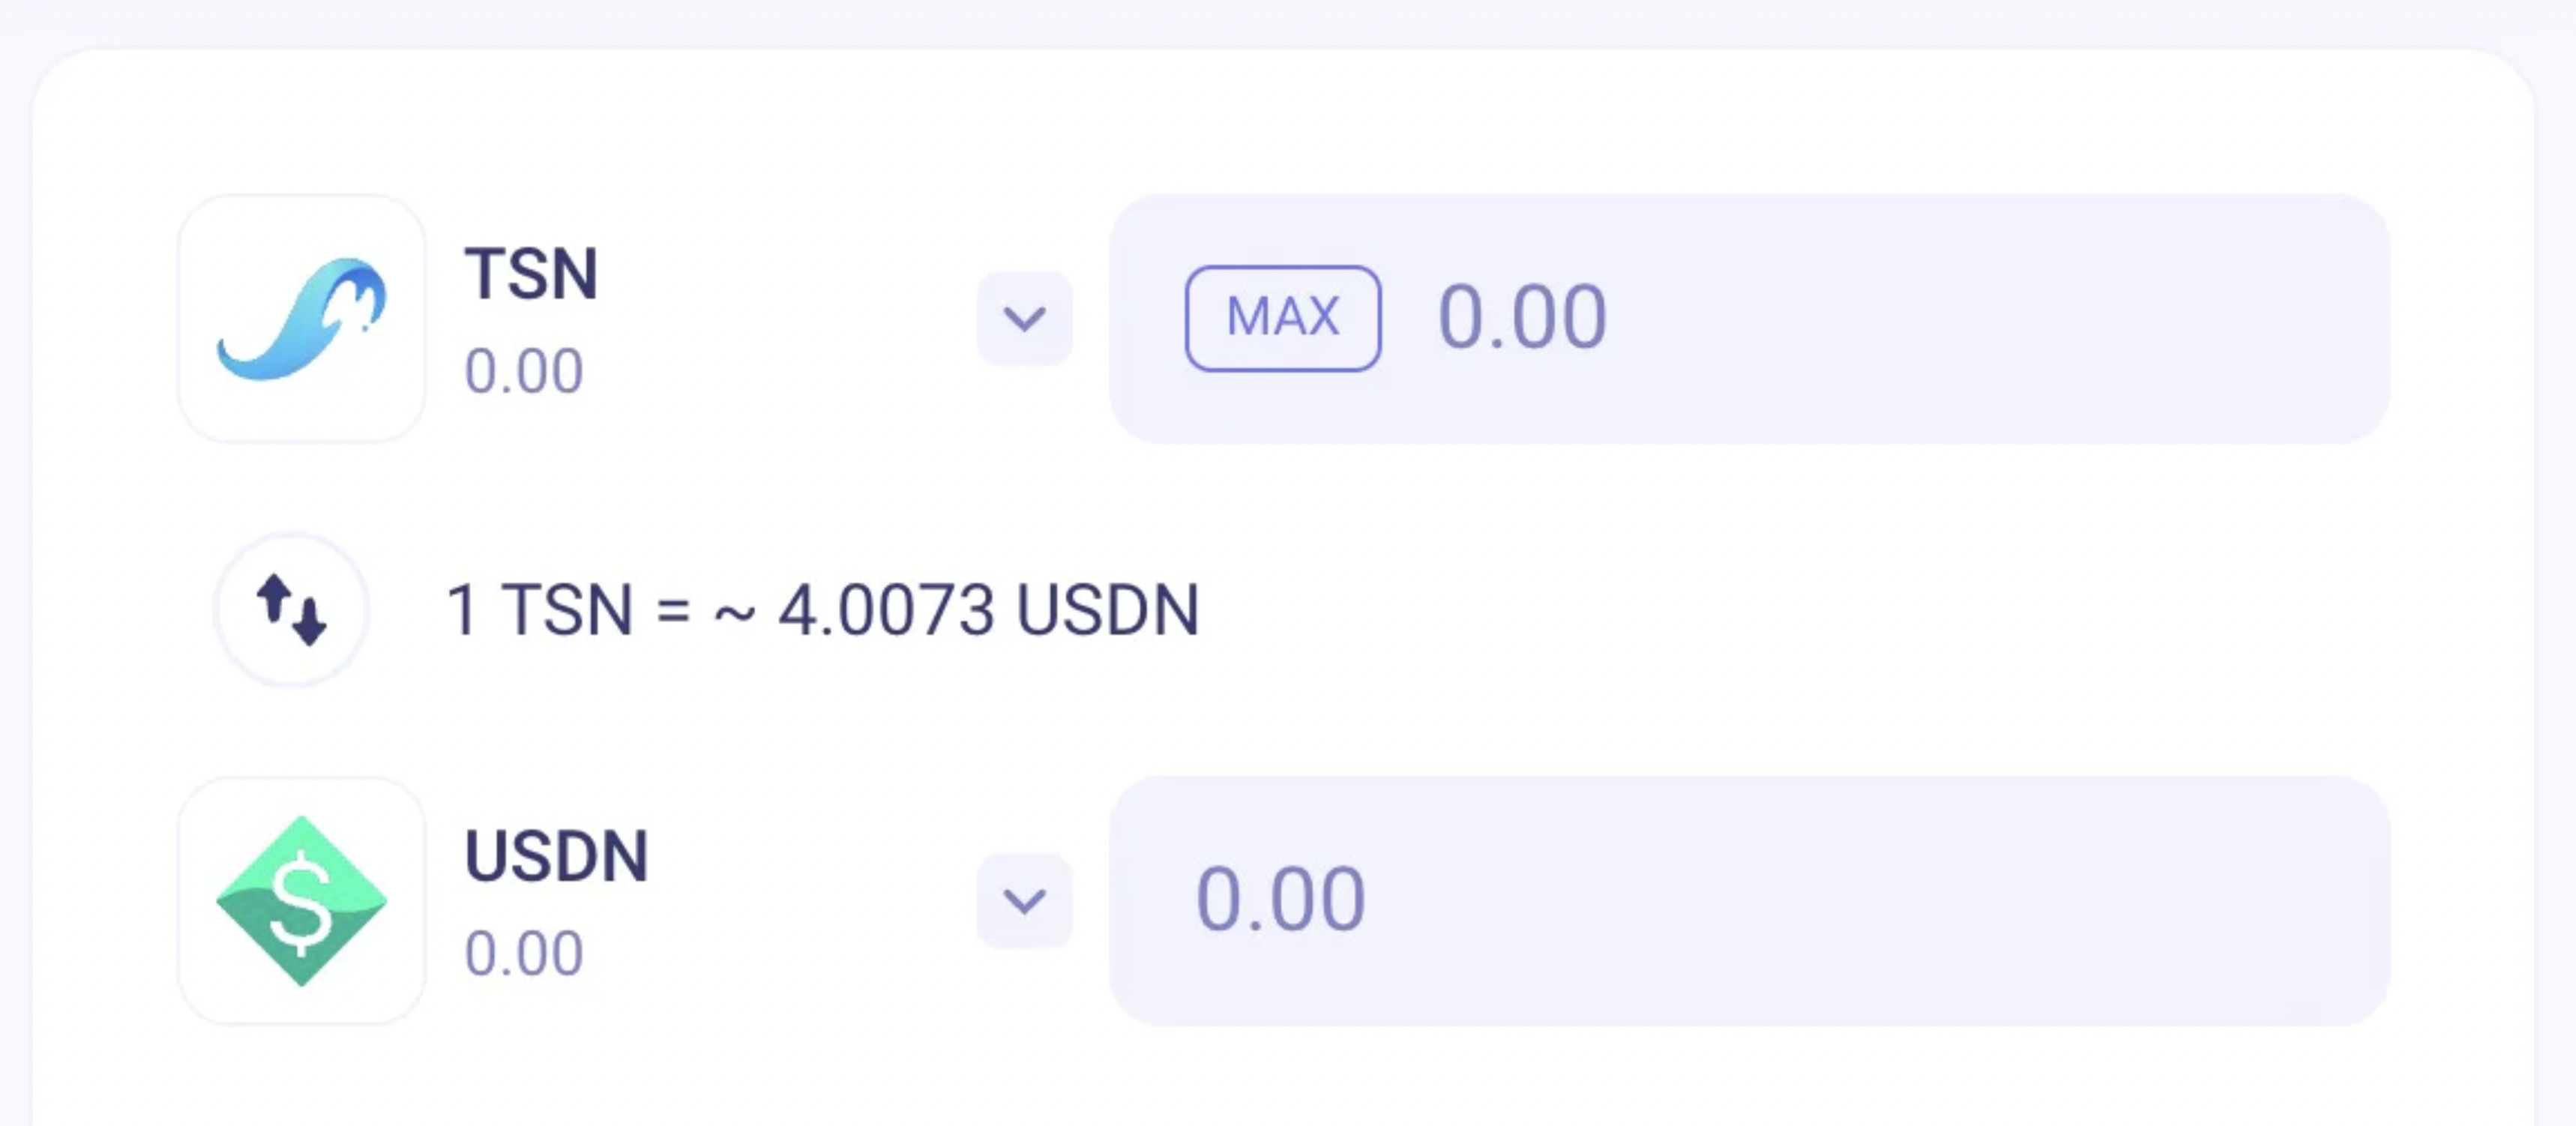Click the TSN wave token logo
The height and width of the screenshot is (1126, 2576).
301,318
